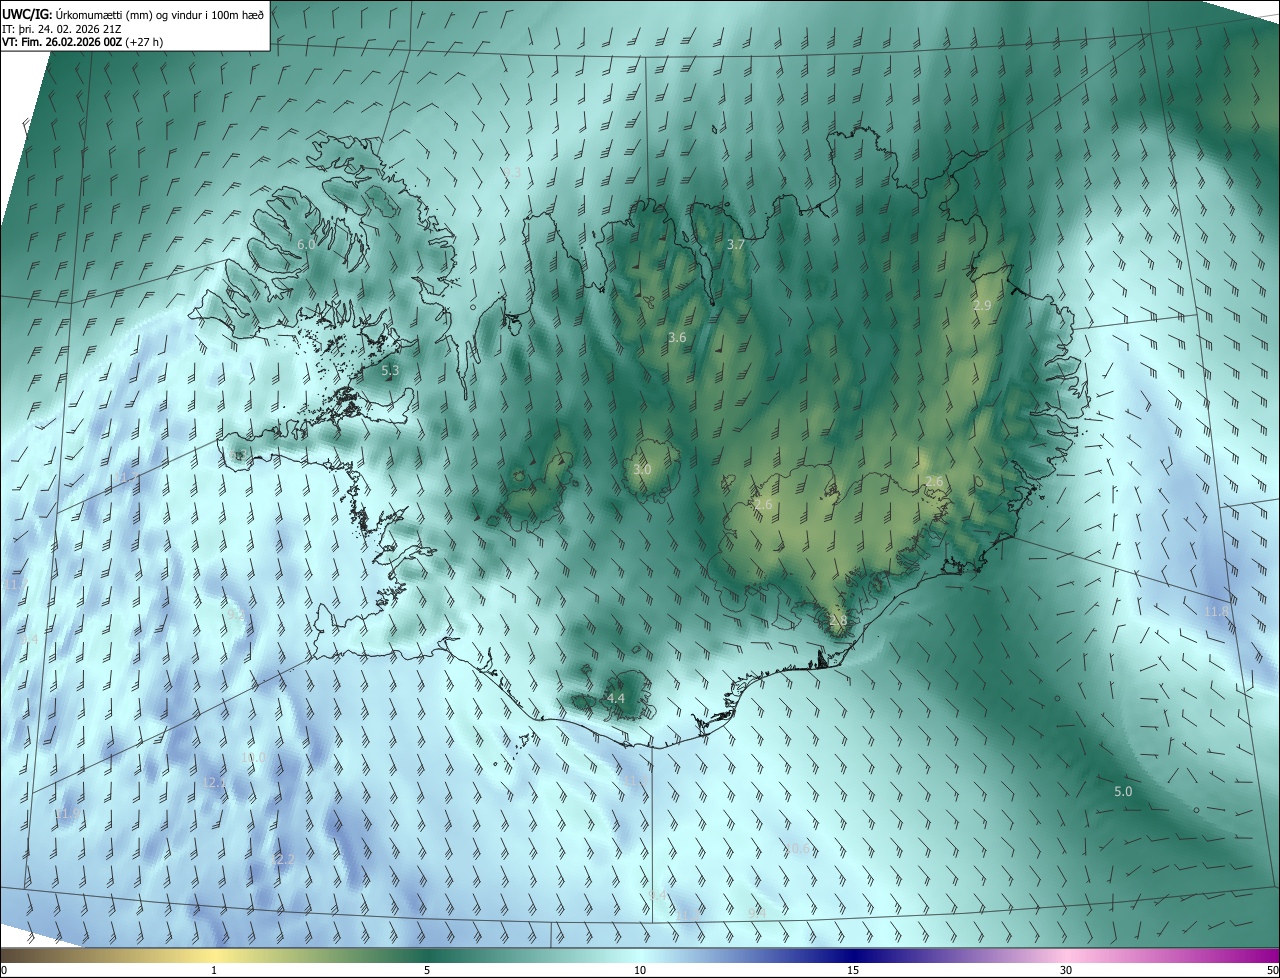Click the 3.7 value in north Iceland
The height and width of the screenshot is (978, 1280).
(735, 244)
